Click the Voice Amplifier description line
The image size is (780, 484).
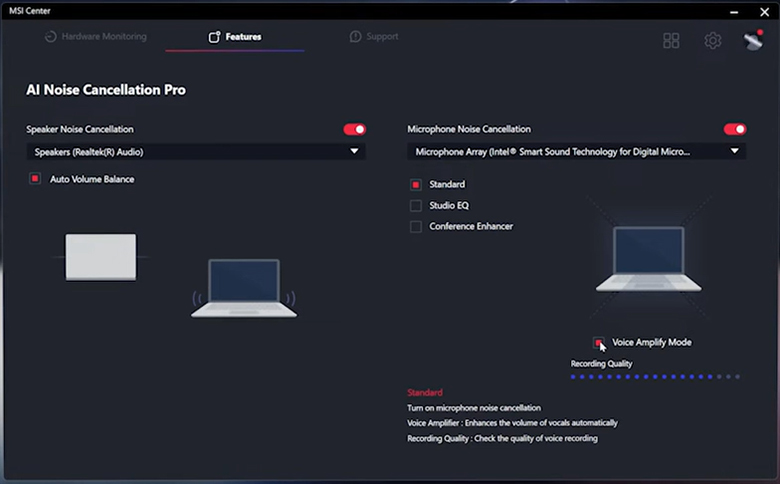512,423
